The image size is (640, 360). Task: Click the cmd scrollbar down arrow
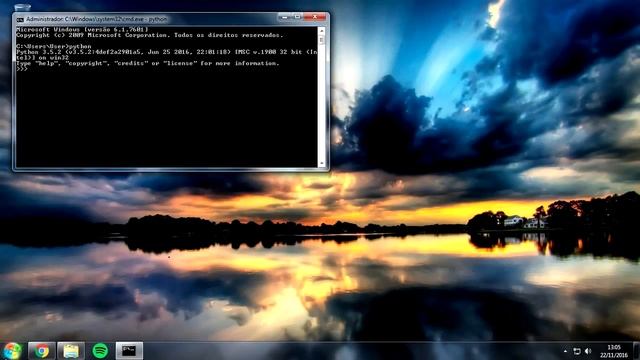[322, 163]
